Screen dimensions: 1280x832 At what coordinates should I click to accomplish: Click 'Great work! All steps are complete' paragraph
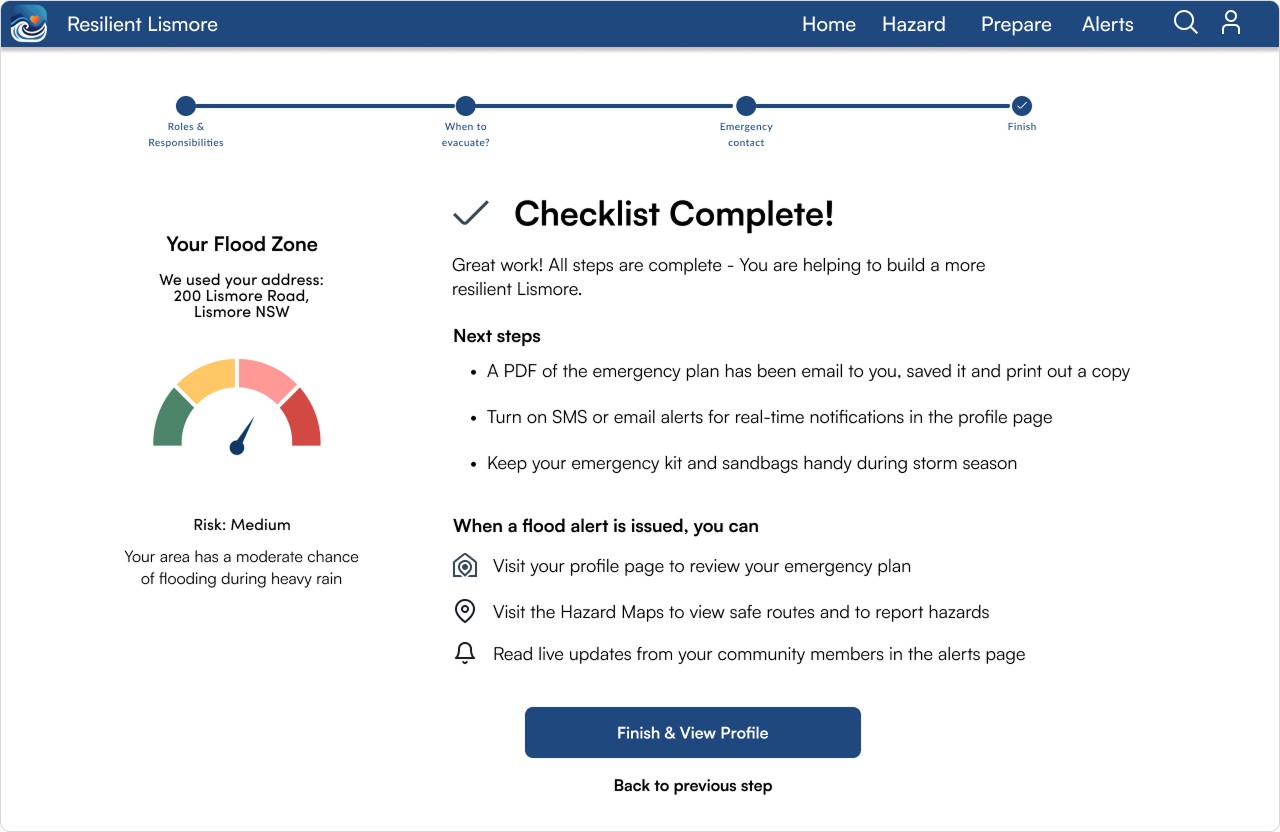pyautogui.click(x=719, y=277)
